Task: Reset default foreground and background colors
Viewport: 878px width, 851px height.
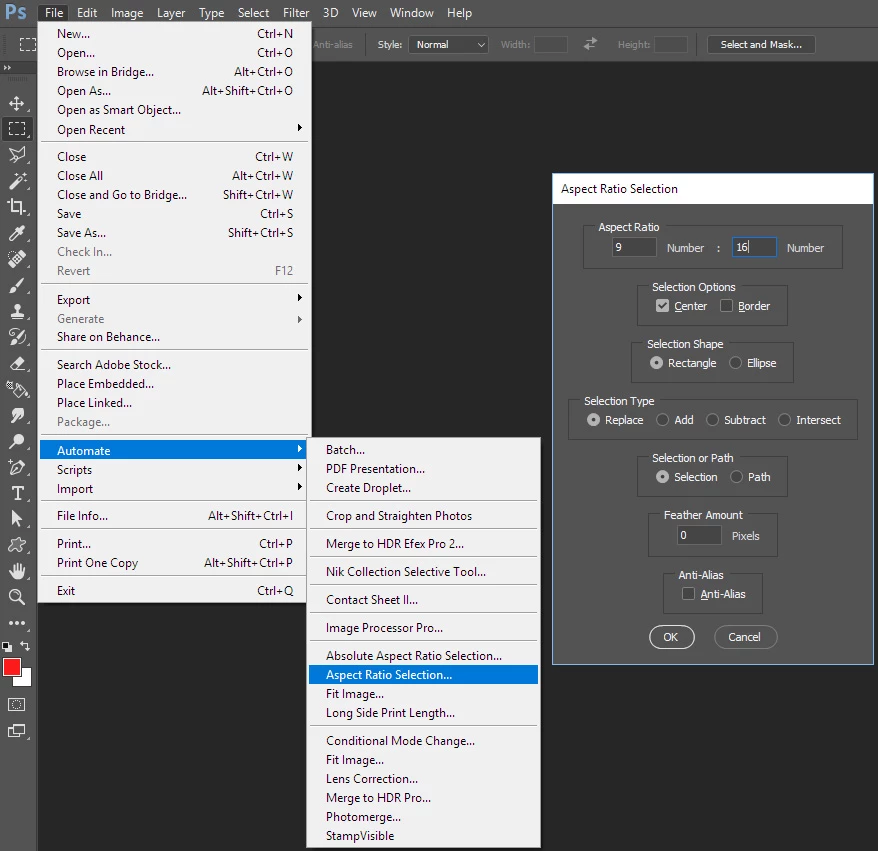Action: 7,647
